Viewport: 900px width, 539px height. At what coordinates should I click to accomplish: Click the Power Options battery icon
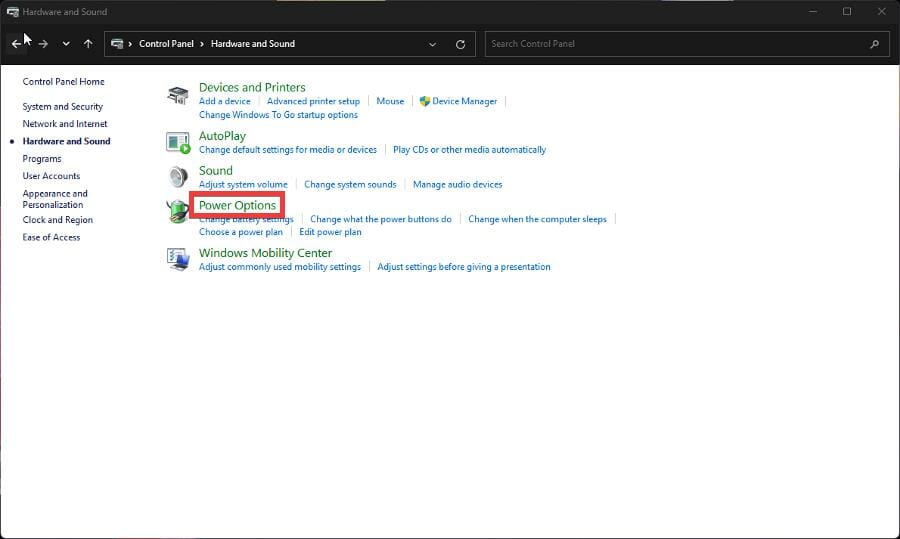178,211
